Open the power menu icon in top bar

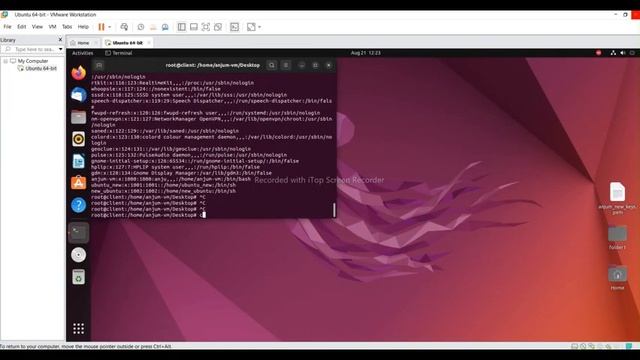[x=632, y=53]
